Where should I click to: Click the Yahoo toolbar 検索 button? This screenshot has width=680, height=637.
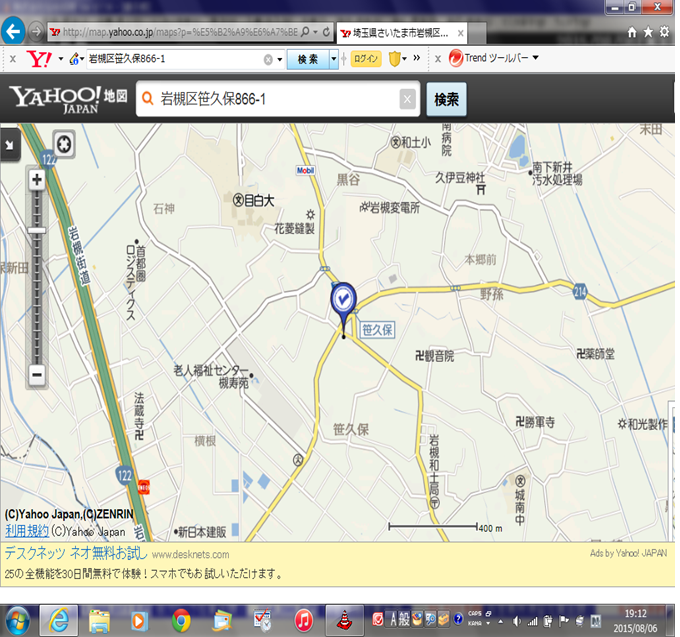pyautogui.click(x=307, y=59)
